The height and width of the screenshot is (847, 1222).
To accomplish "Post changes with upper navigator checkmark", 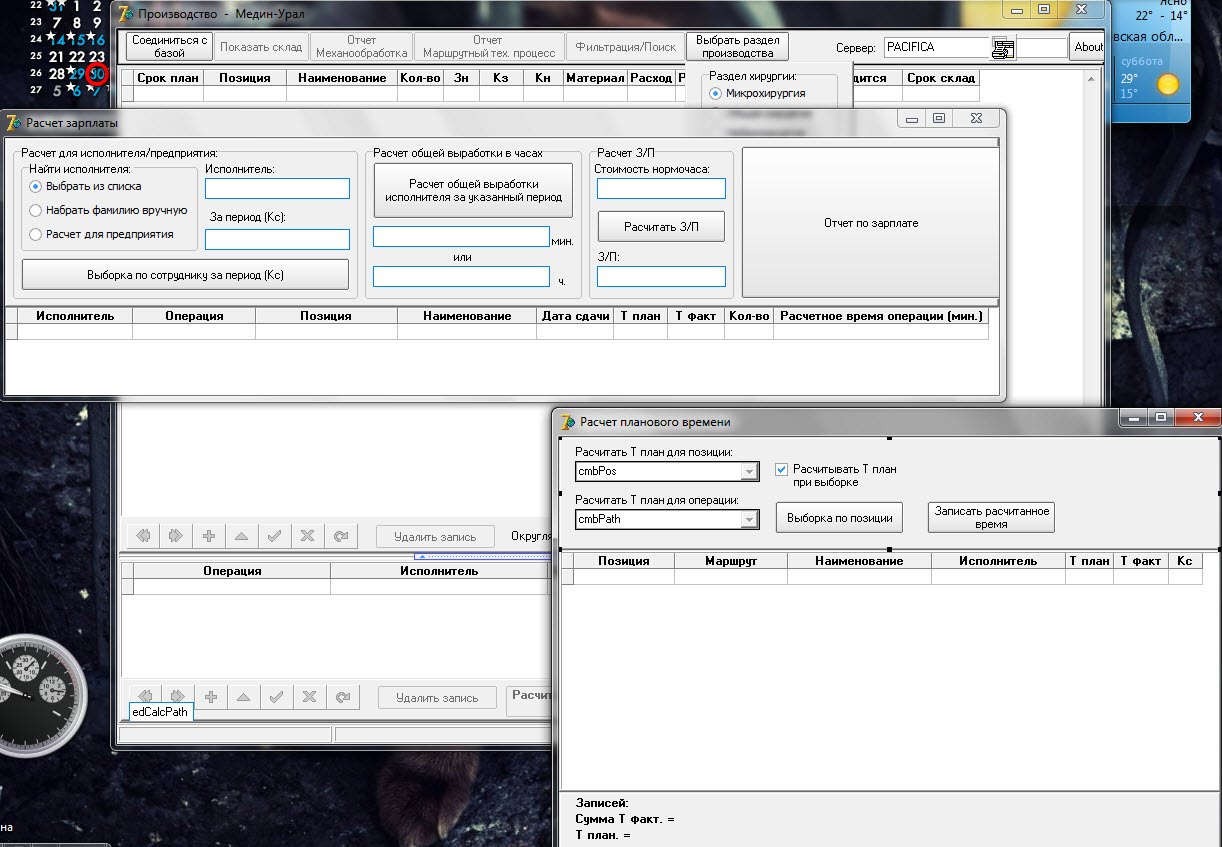I will (x=274, y=536).
